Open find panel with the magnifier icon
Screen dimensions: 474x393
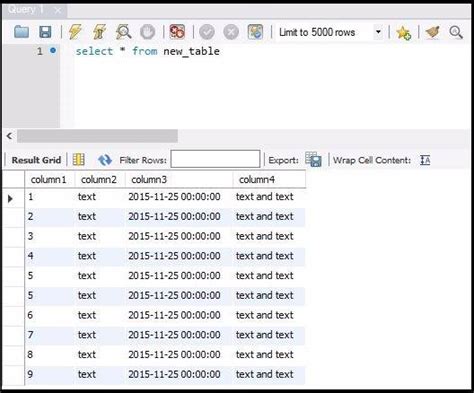(456, 32)
